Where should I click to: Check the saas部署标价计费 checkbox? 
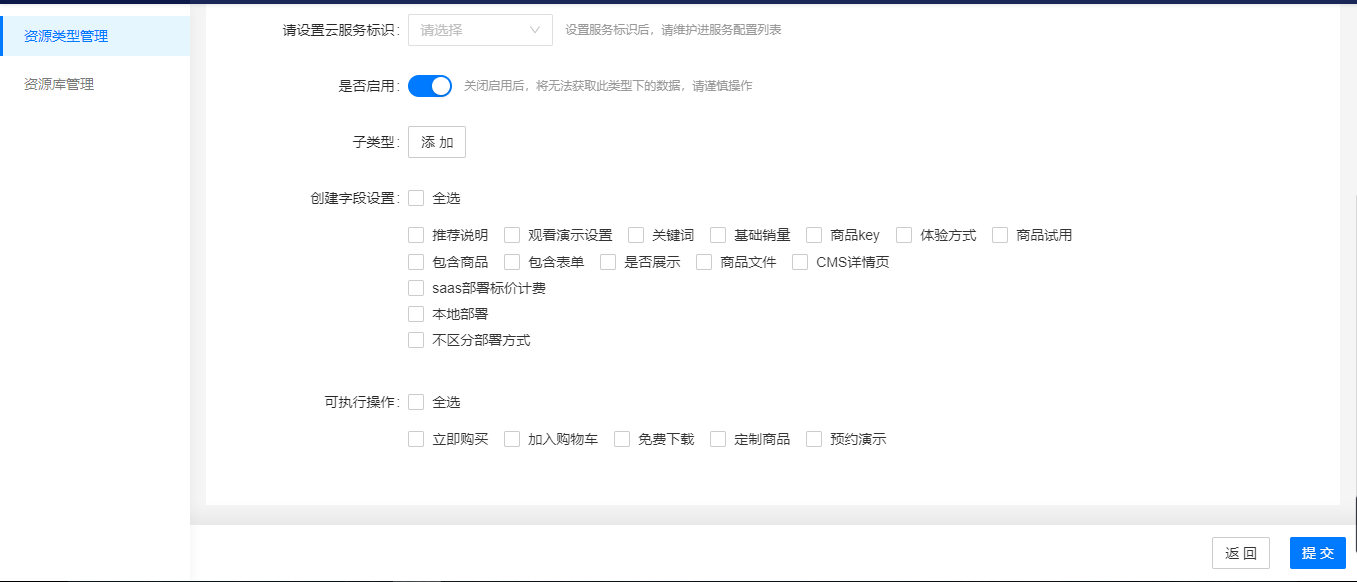(417, 288)
